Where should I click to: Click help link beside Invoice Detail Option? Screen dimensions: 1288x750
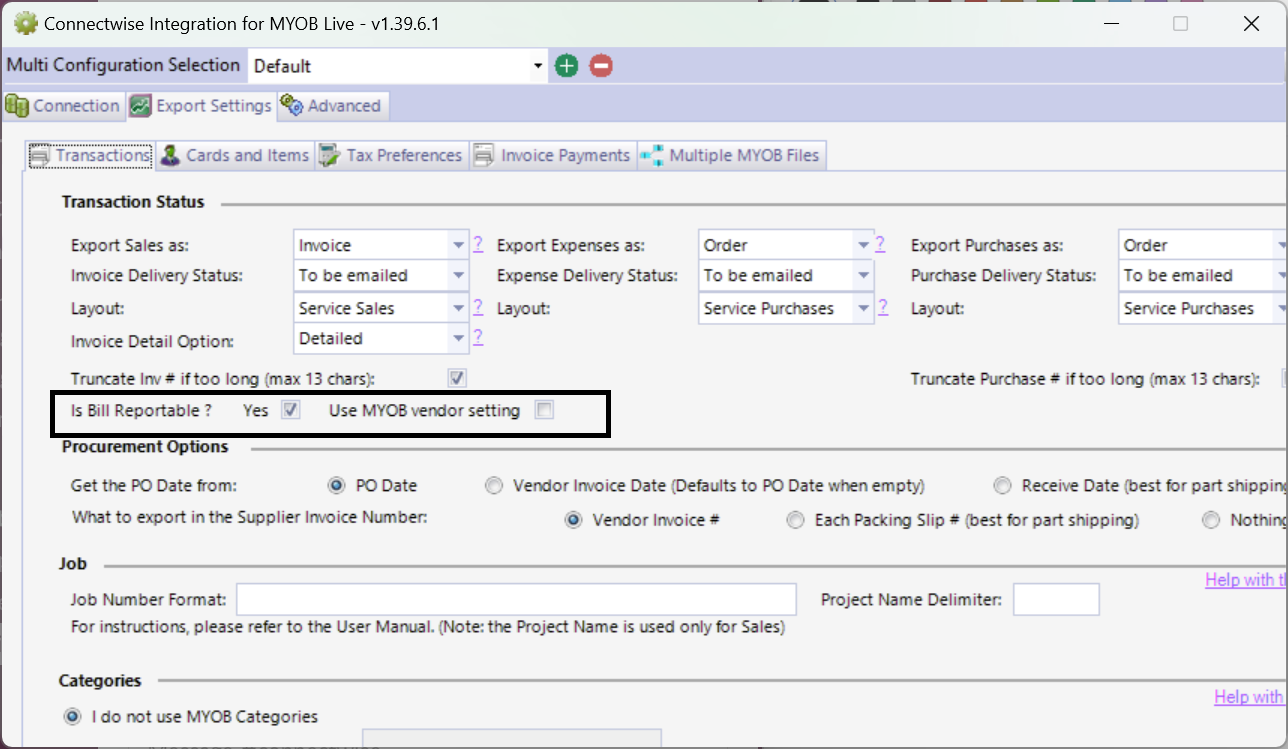478,337
